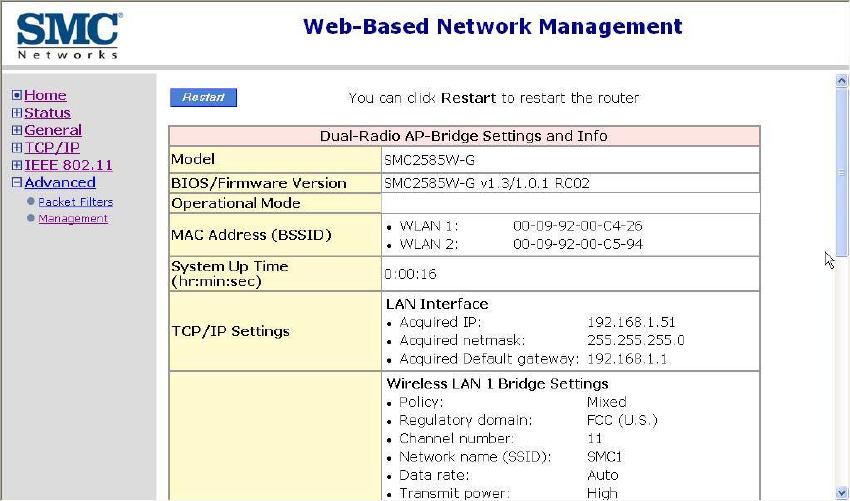This screenshot has width=850, height=501.
Task: Click the Home tree icon
Action: [x=17, y=95]
